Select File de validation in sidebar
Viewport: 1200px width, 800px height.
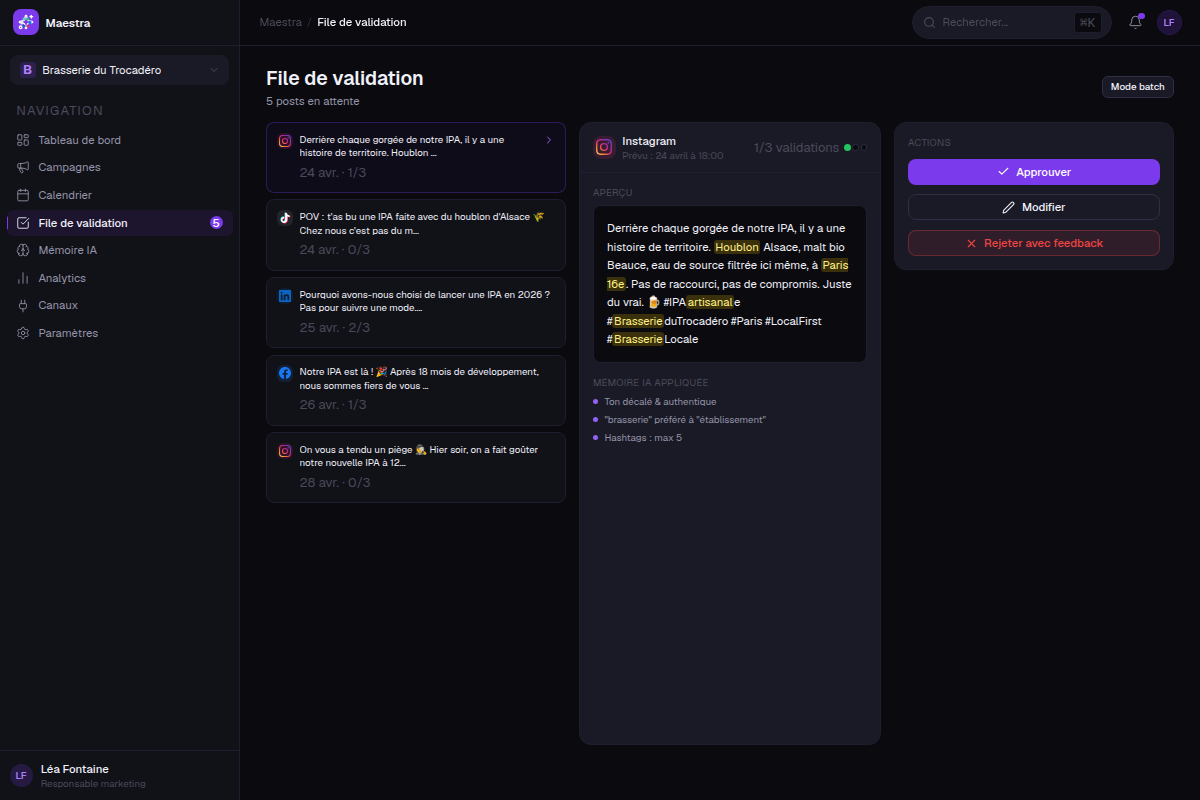pos(120,223)
